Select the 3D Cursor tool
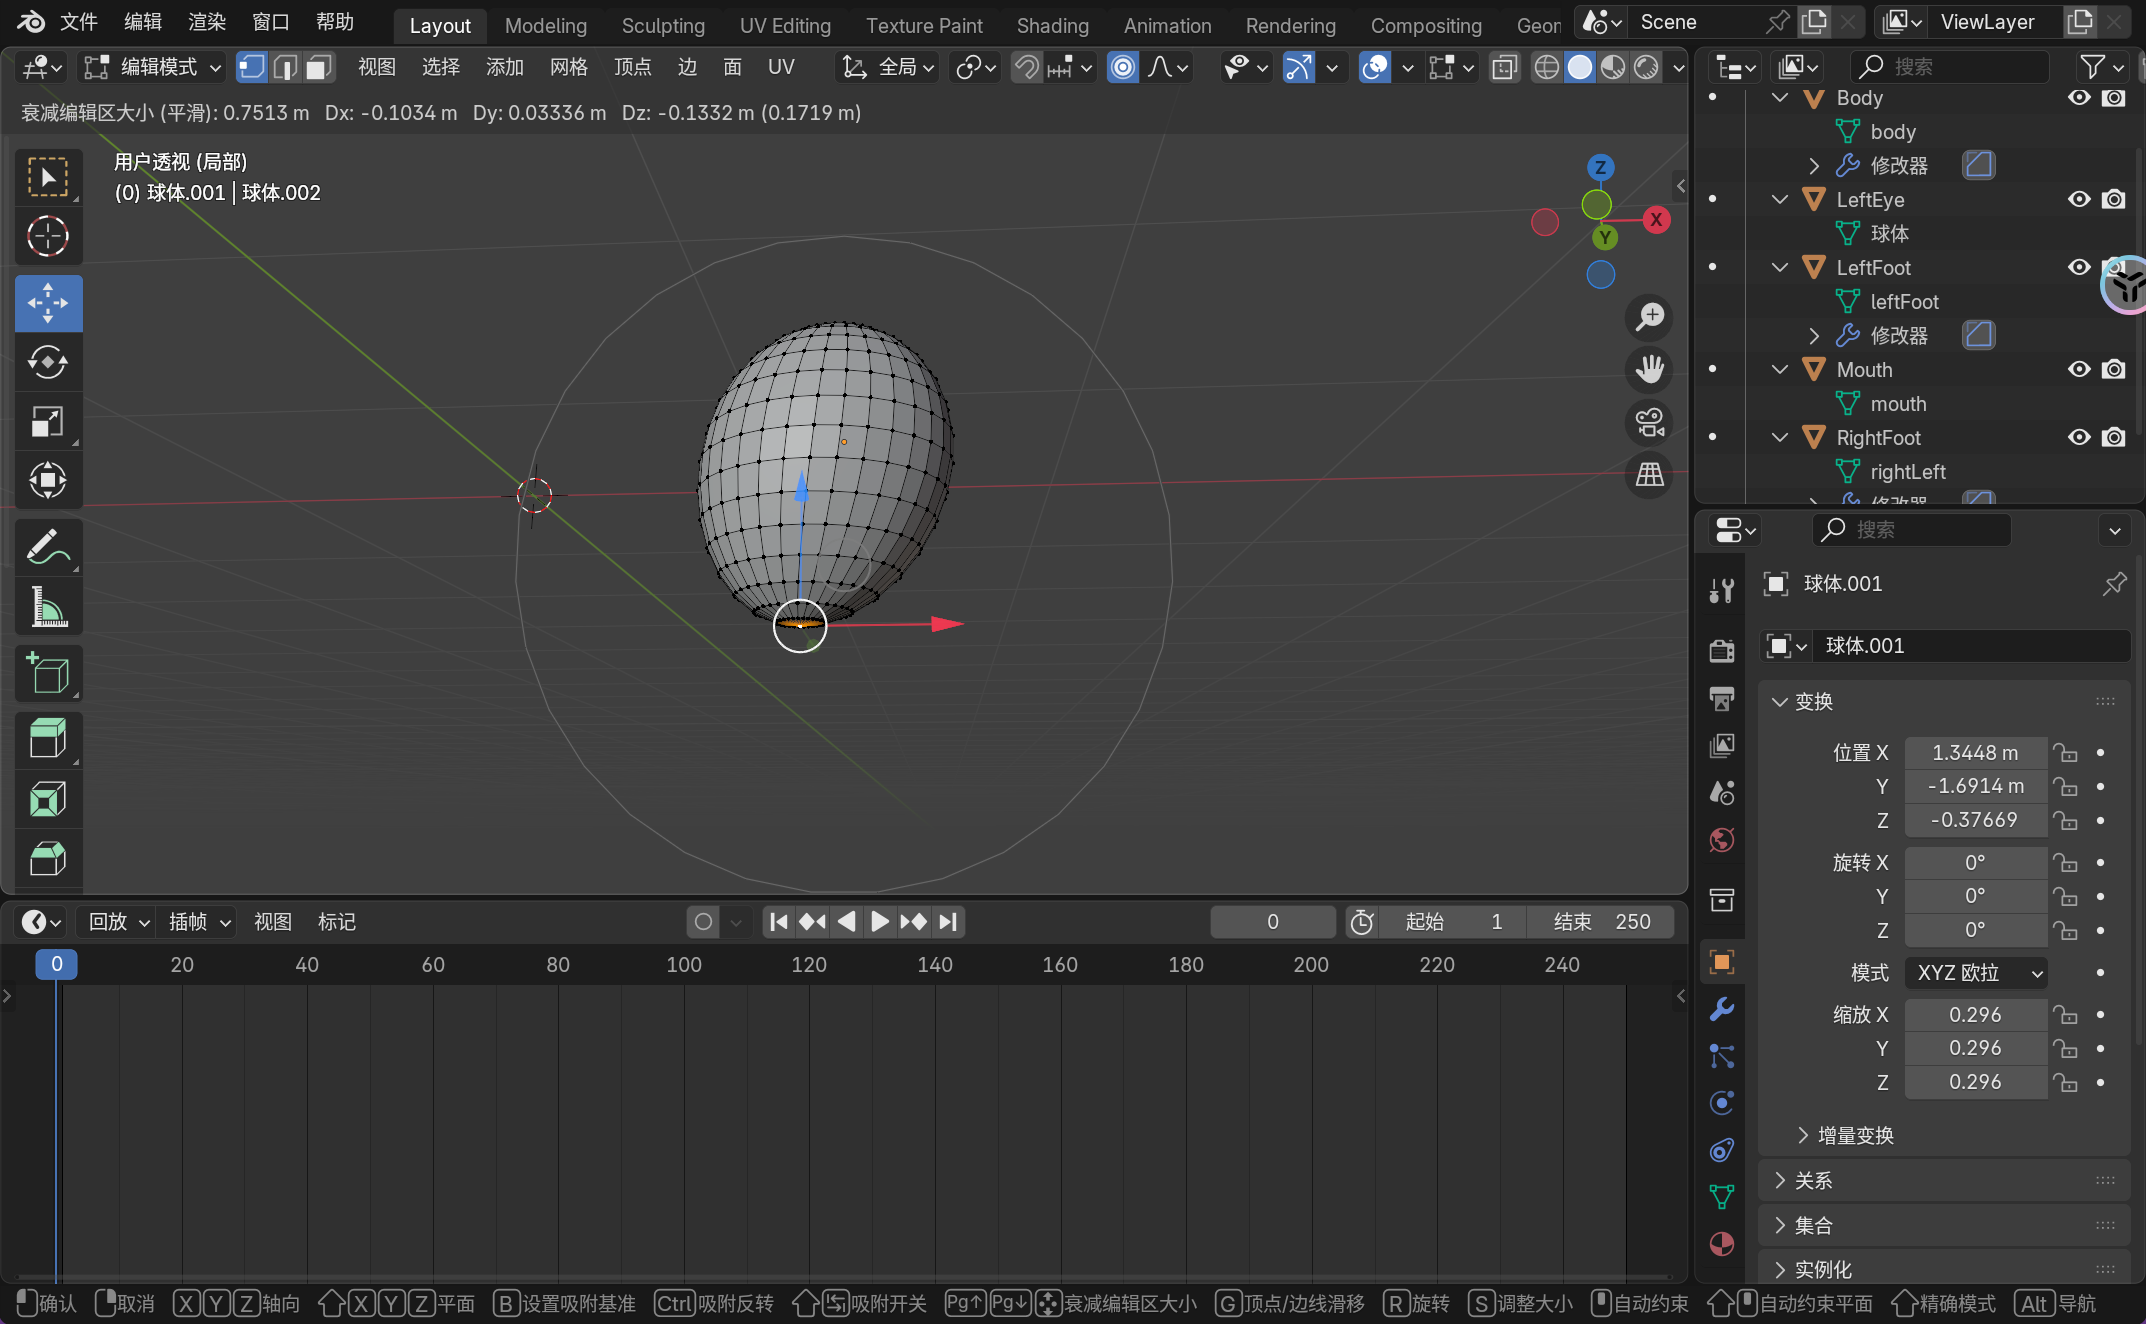 click(x=47, y=237)
